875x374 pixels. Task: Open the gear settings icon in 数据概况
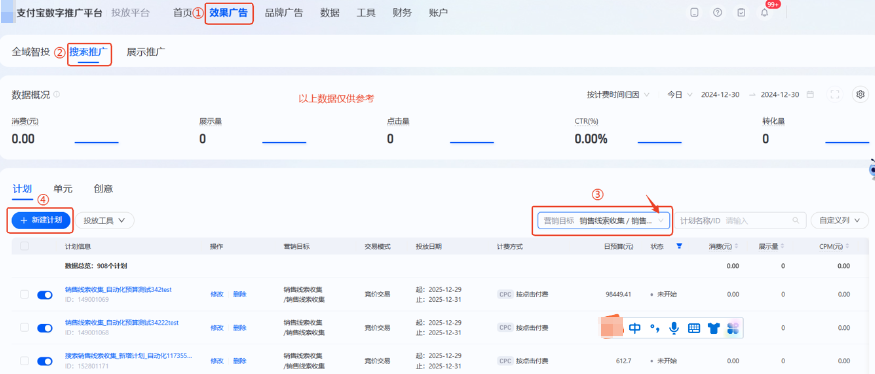pyautogui.click(x=860, y=94)
